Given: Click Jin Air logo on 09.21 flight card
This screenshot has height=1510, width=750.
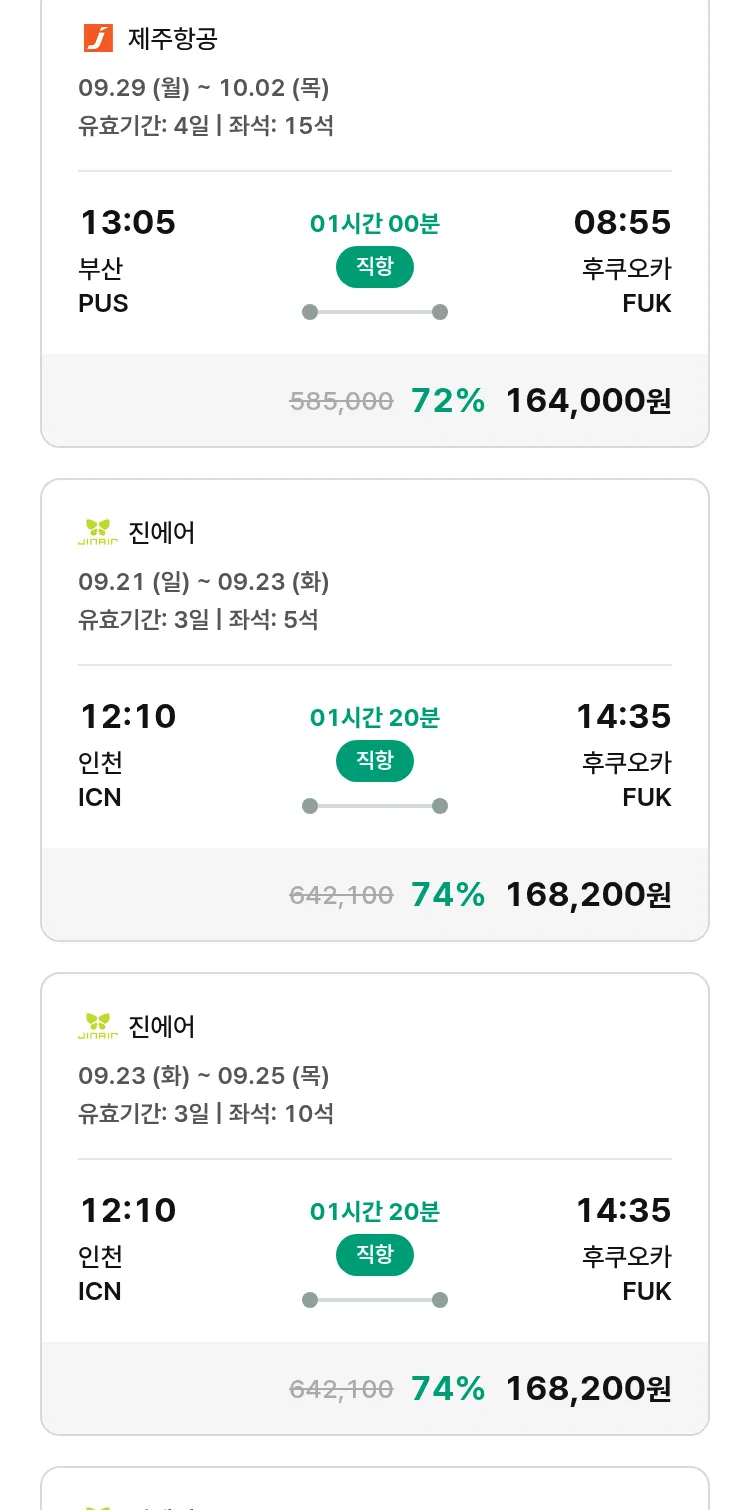Looking at the screenshot, I should point(98,532).
